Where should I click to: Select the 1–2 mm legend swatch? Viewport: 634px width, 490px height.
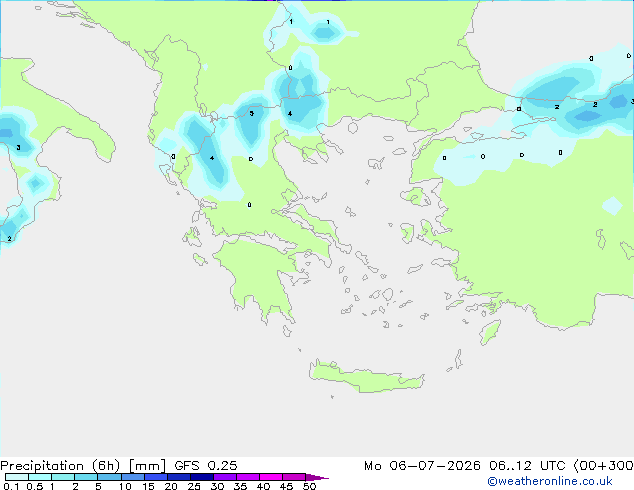pyautogui.click(x=63, y=477)
